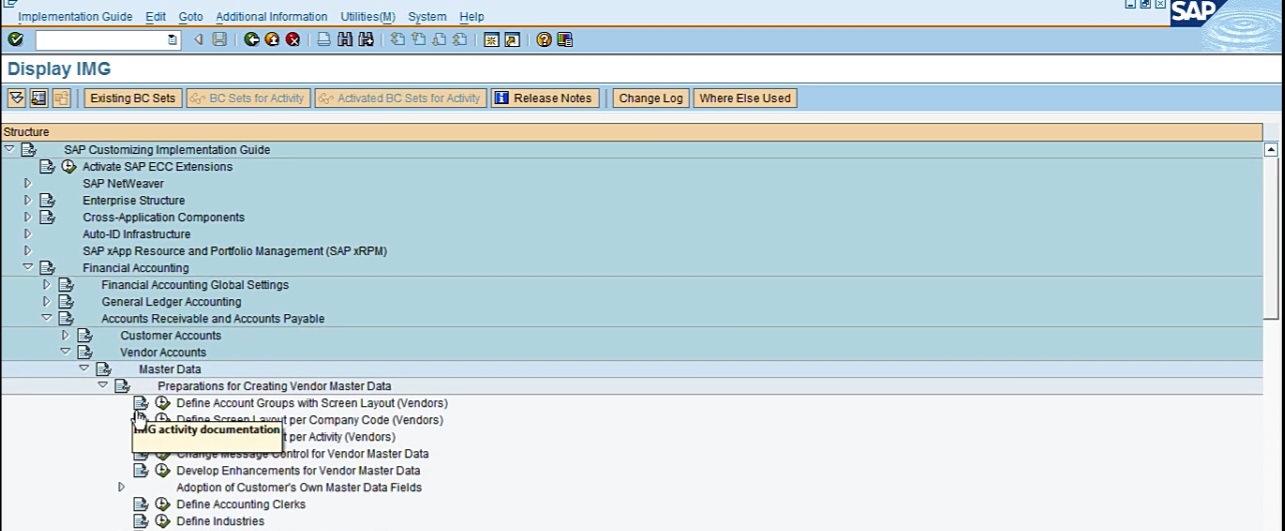Image resolution: width=1285 pixels, height=531 pixels.
Task: Click the yellow Exit icon
Action: [272, 40]
